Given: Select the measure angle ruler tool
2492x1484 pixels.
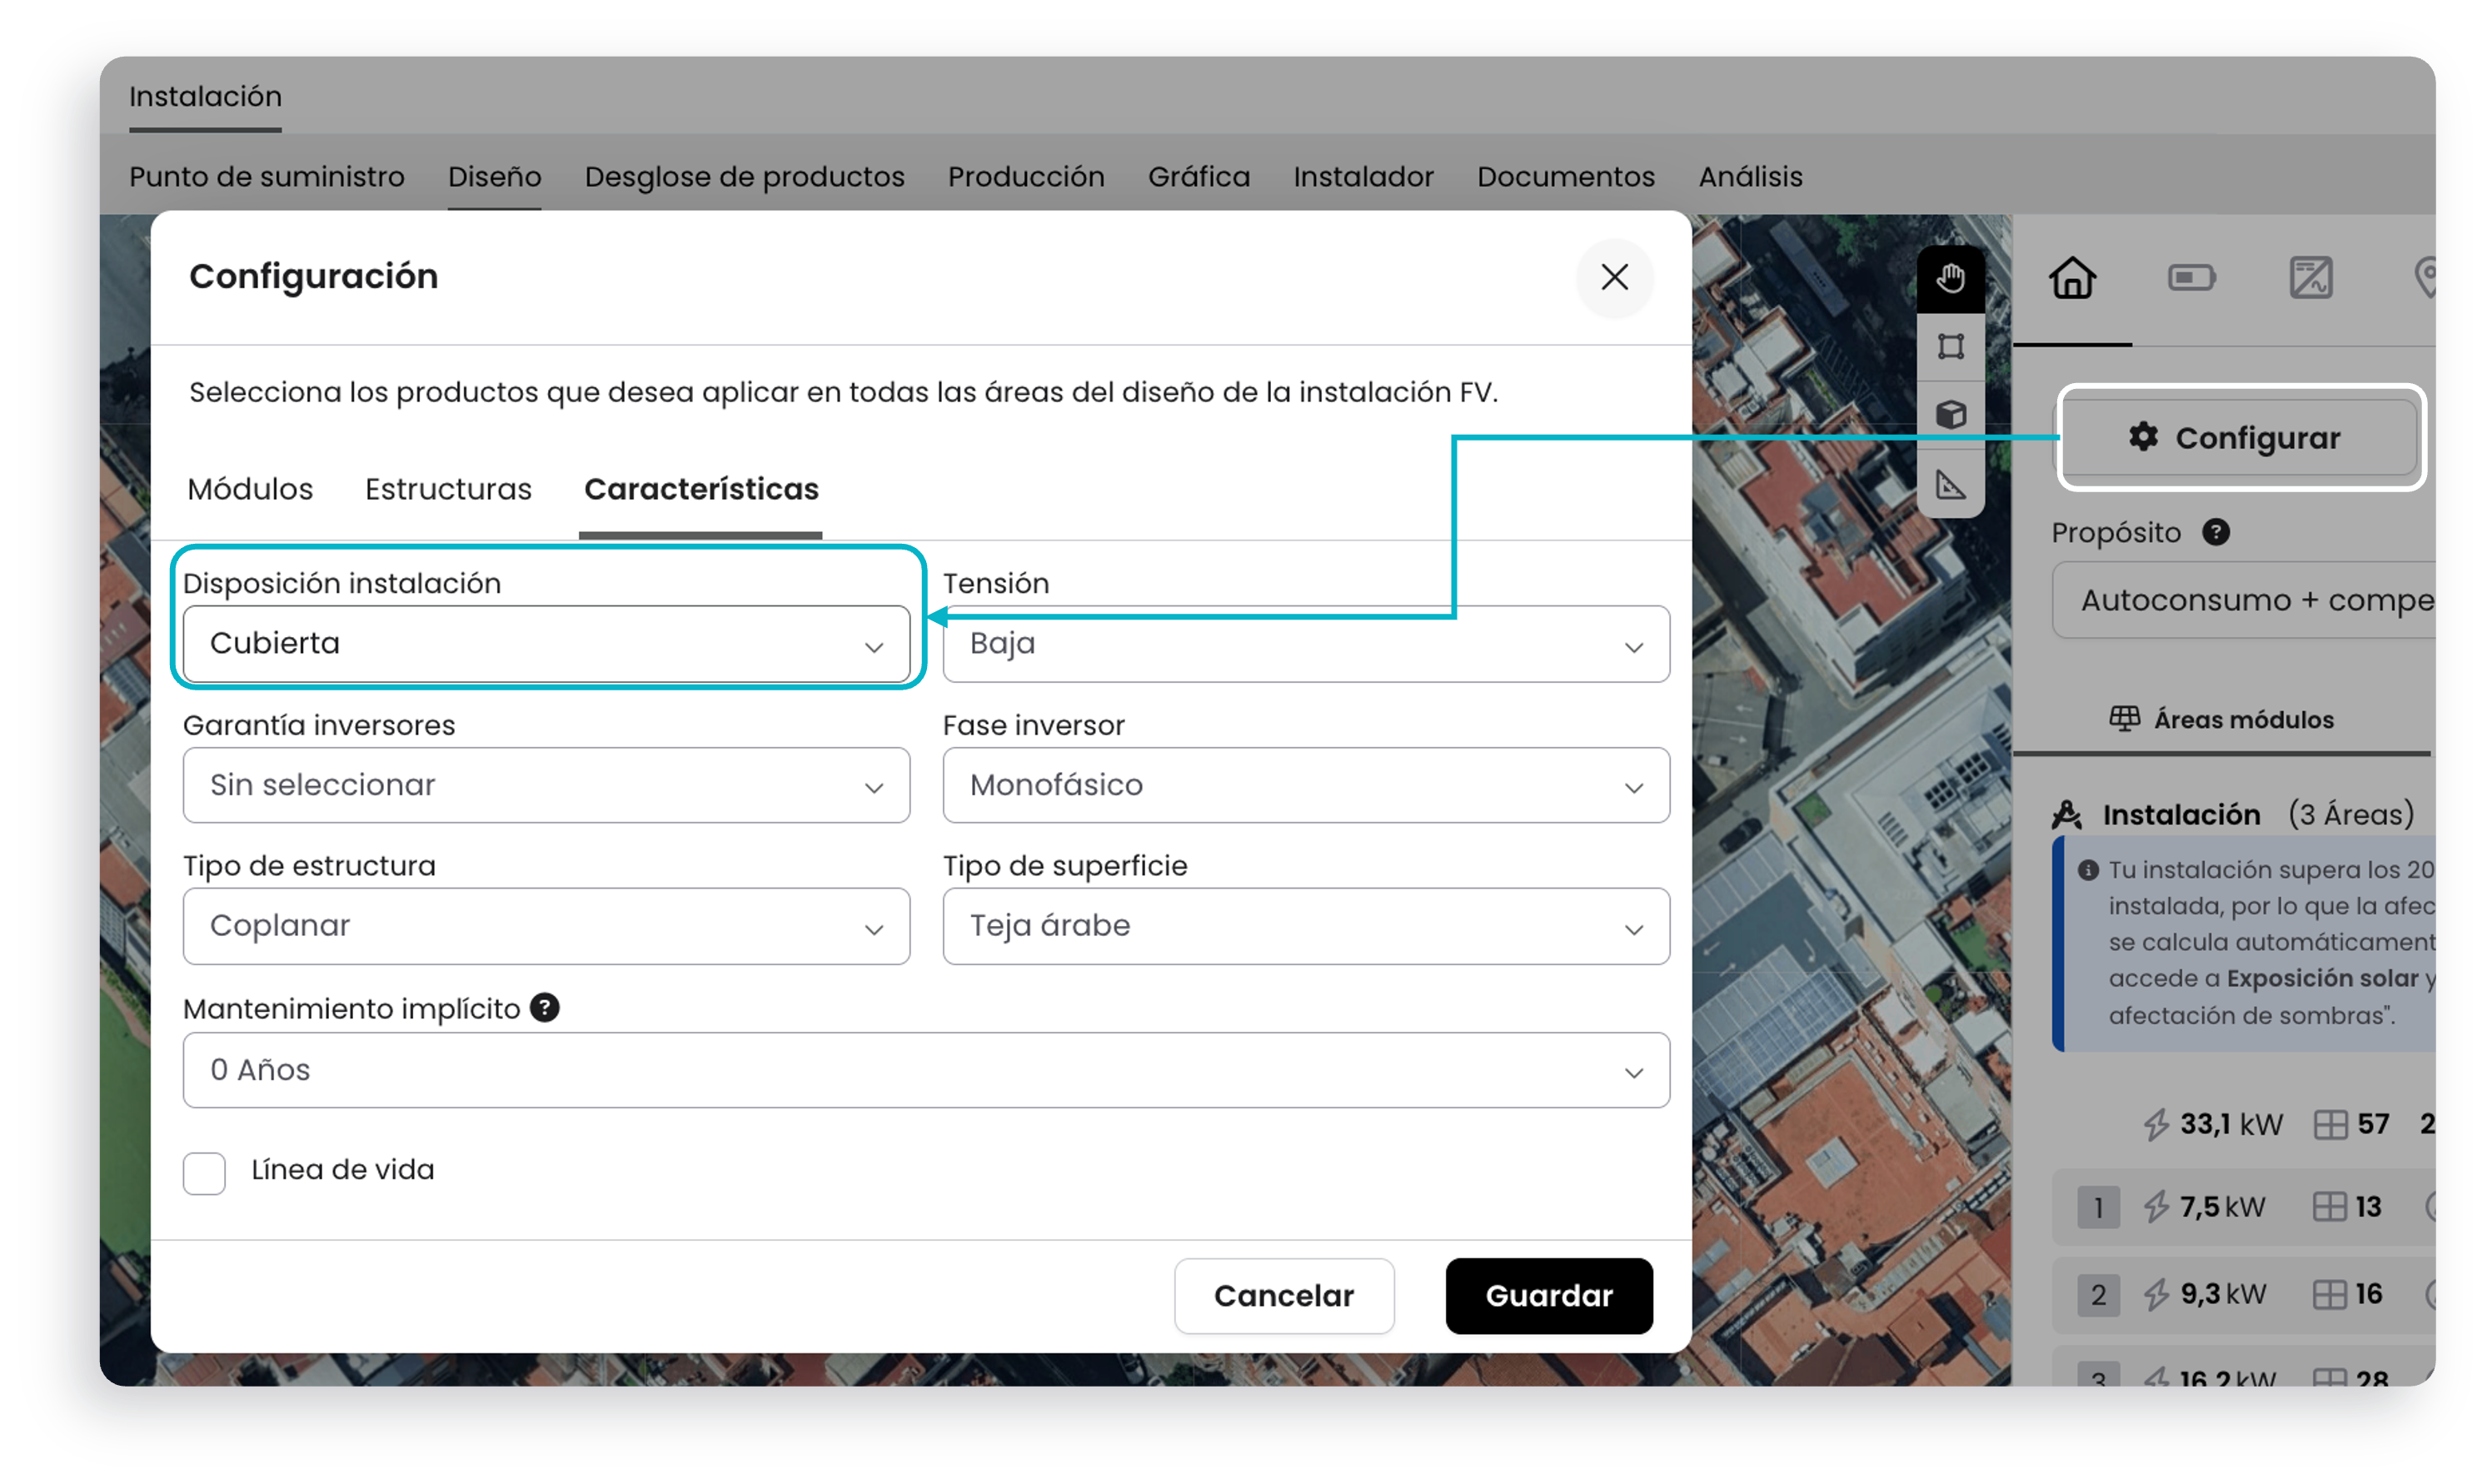Looking at the screenshot, I should [1950, 485].
